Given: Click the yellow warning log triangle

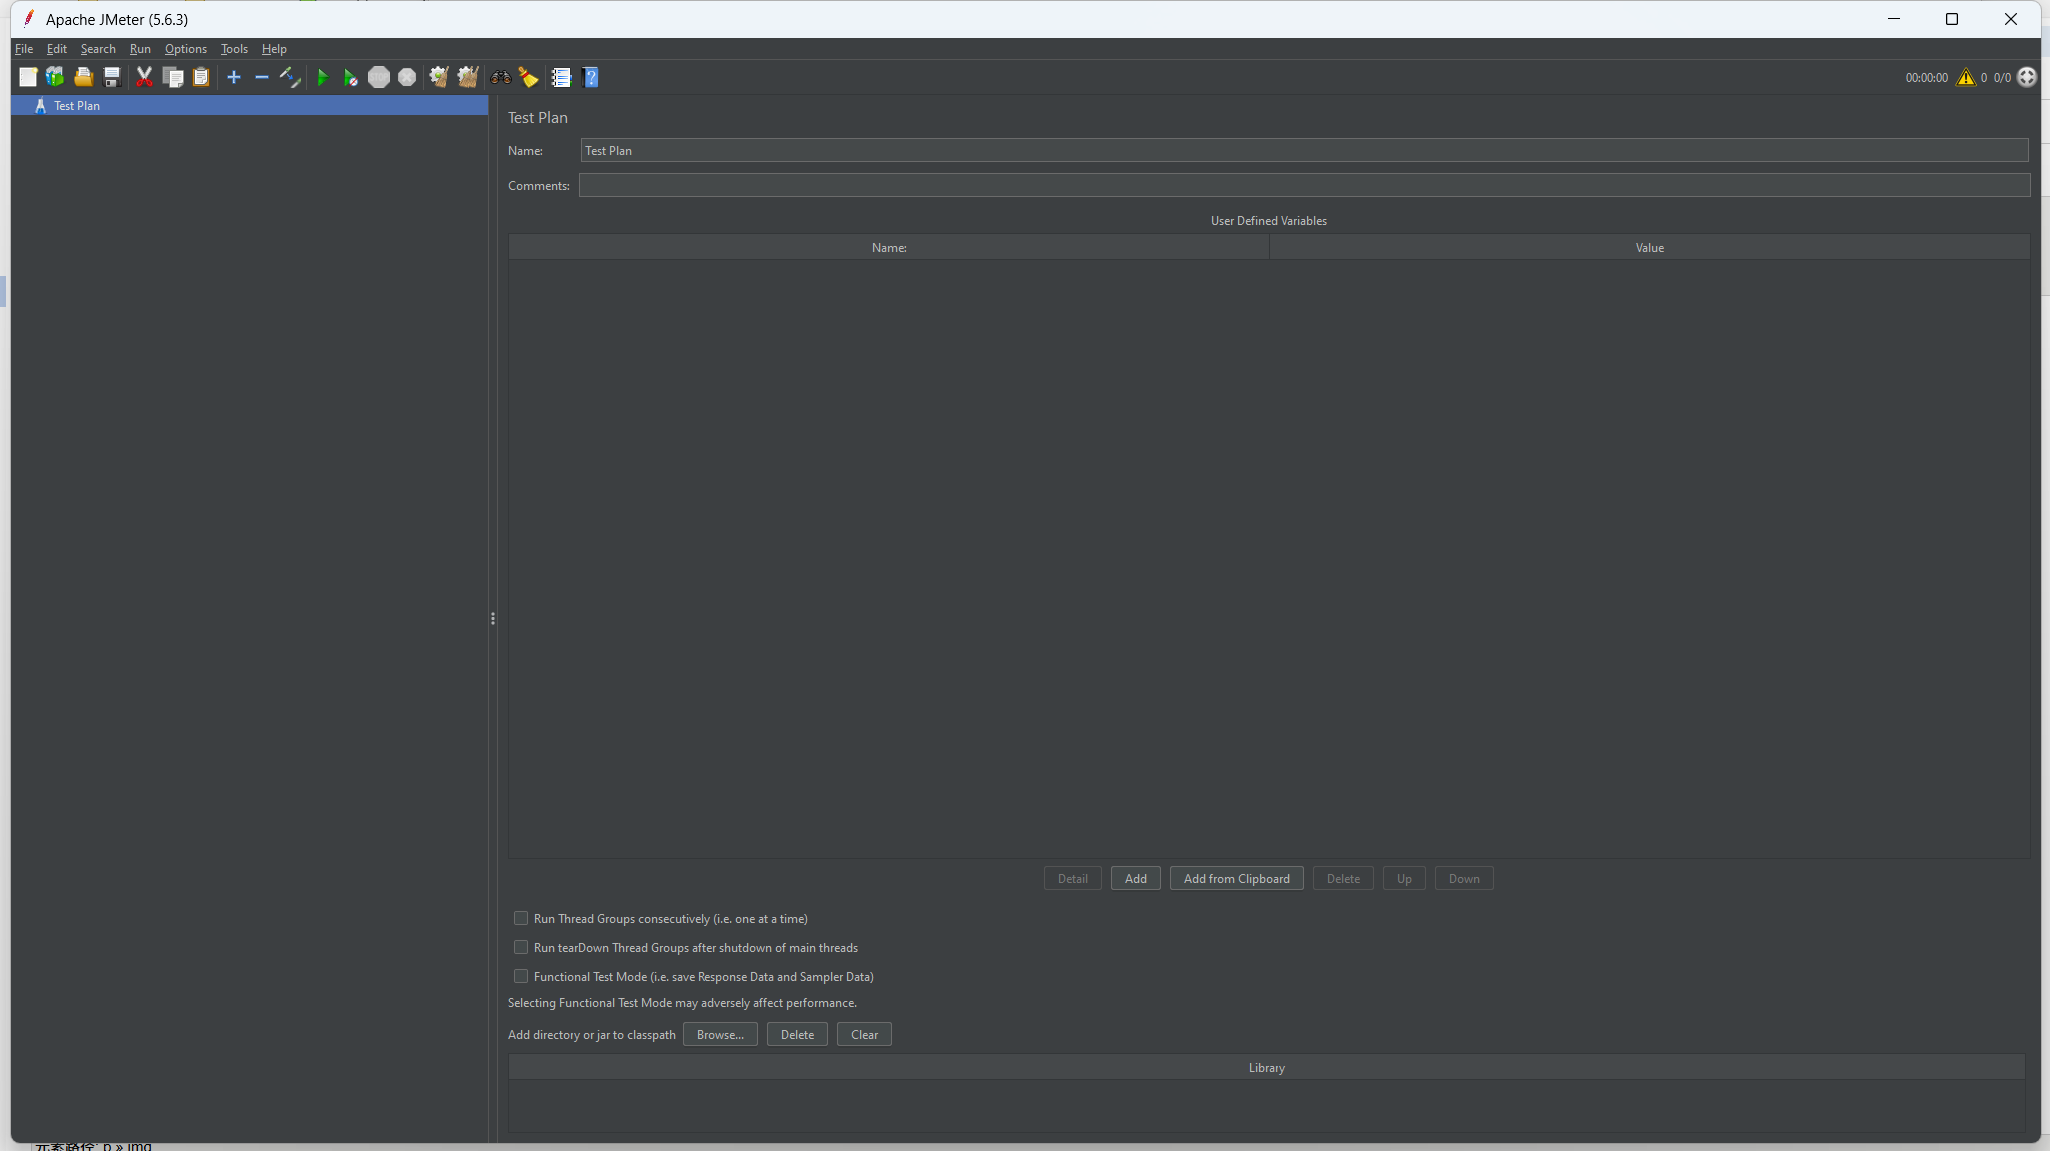Looking at the screenshot, I should point(1965,77).
